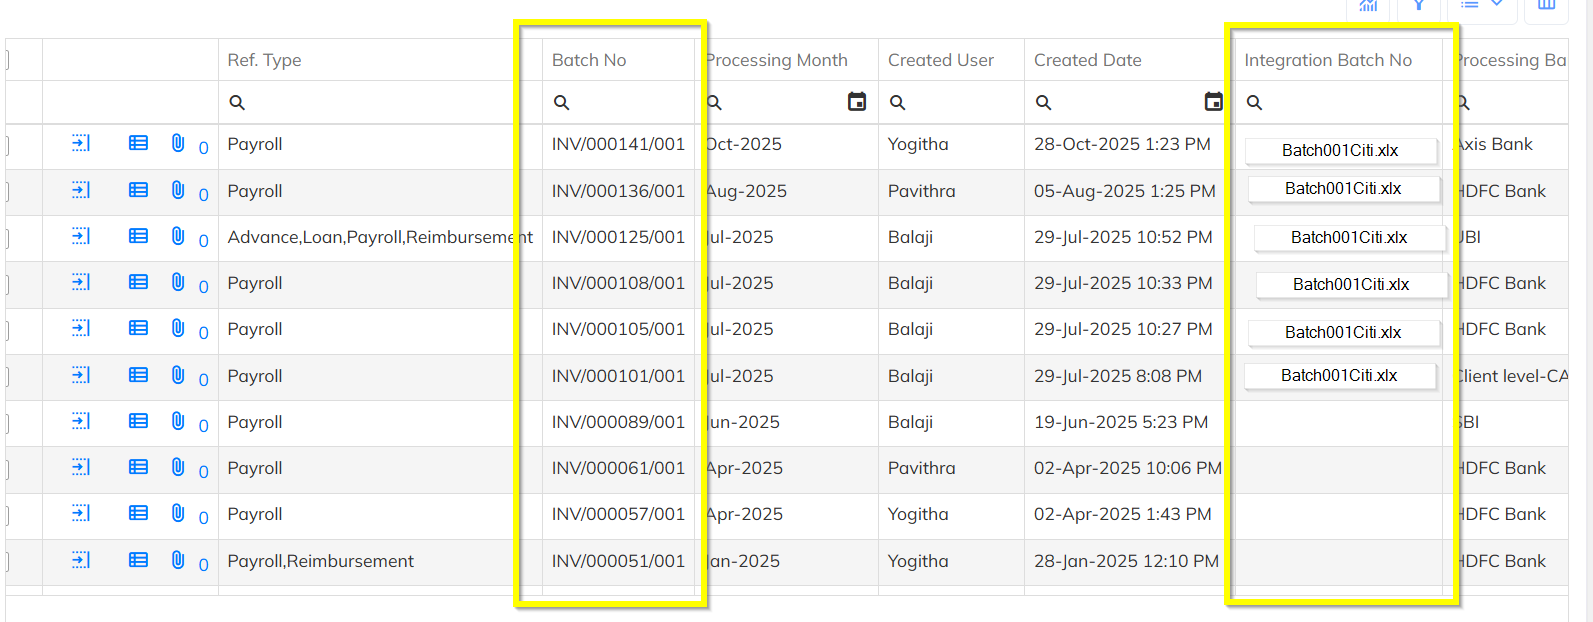Toggle the select-all checkbox in header row
This screenshot has width=1593, height=622.
(x=6, y=60)
